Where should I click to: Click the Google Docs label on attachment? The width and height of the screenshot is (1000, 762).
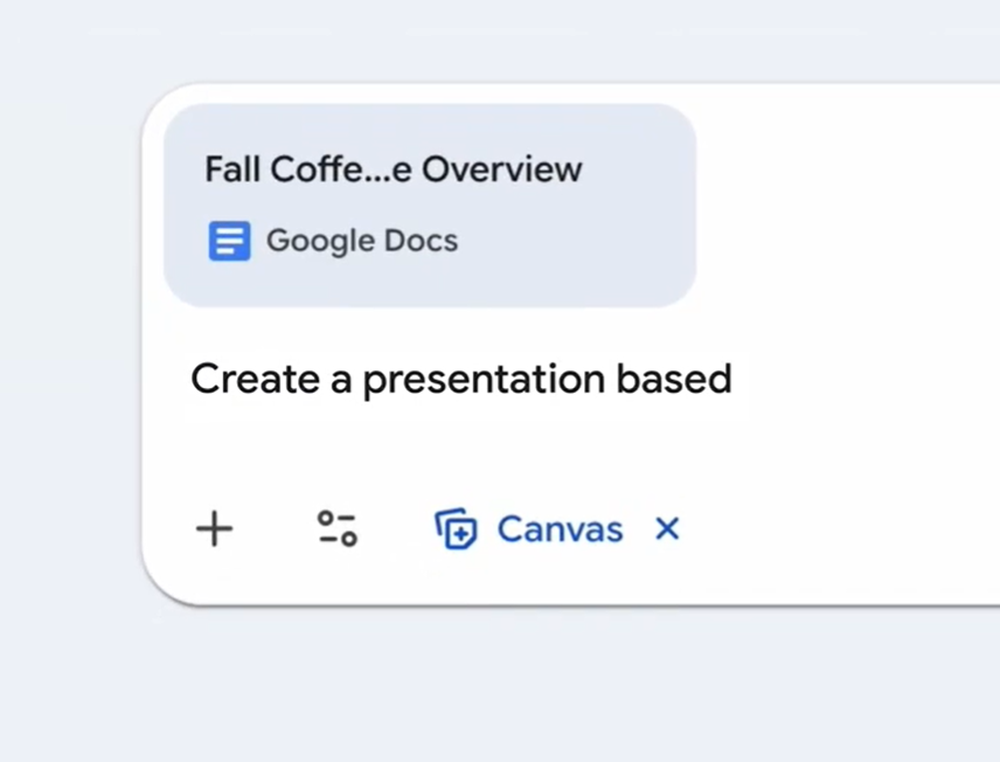tap(361, 241)
